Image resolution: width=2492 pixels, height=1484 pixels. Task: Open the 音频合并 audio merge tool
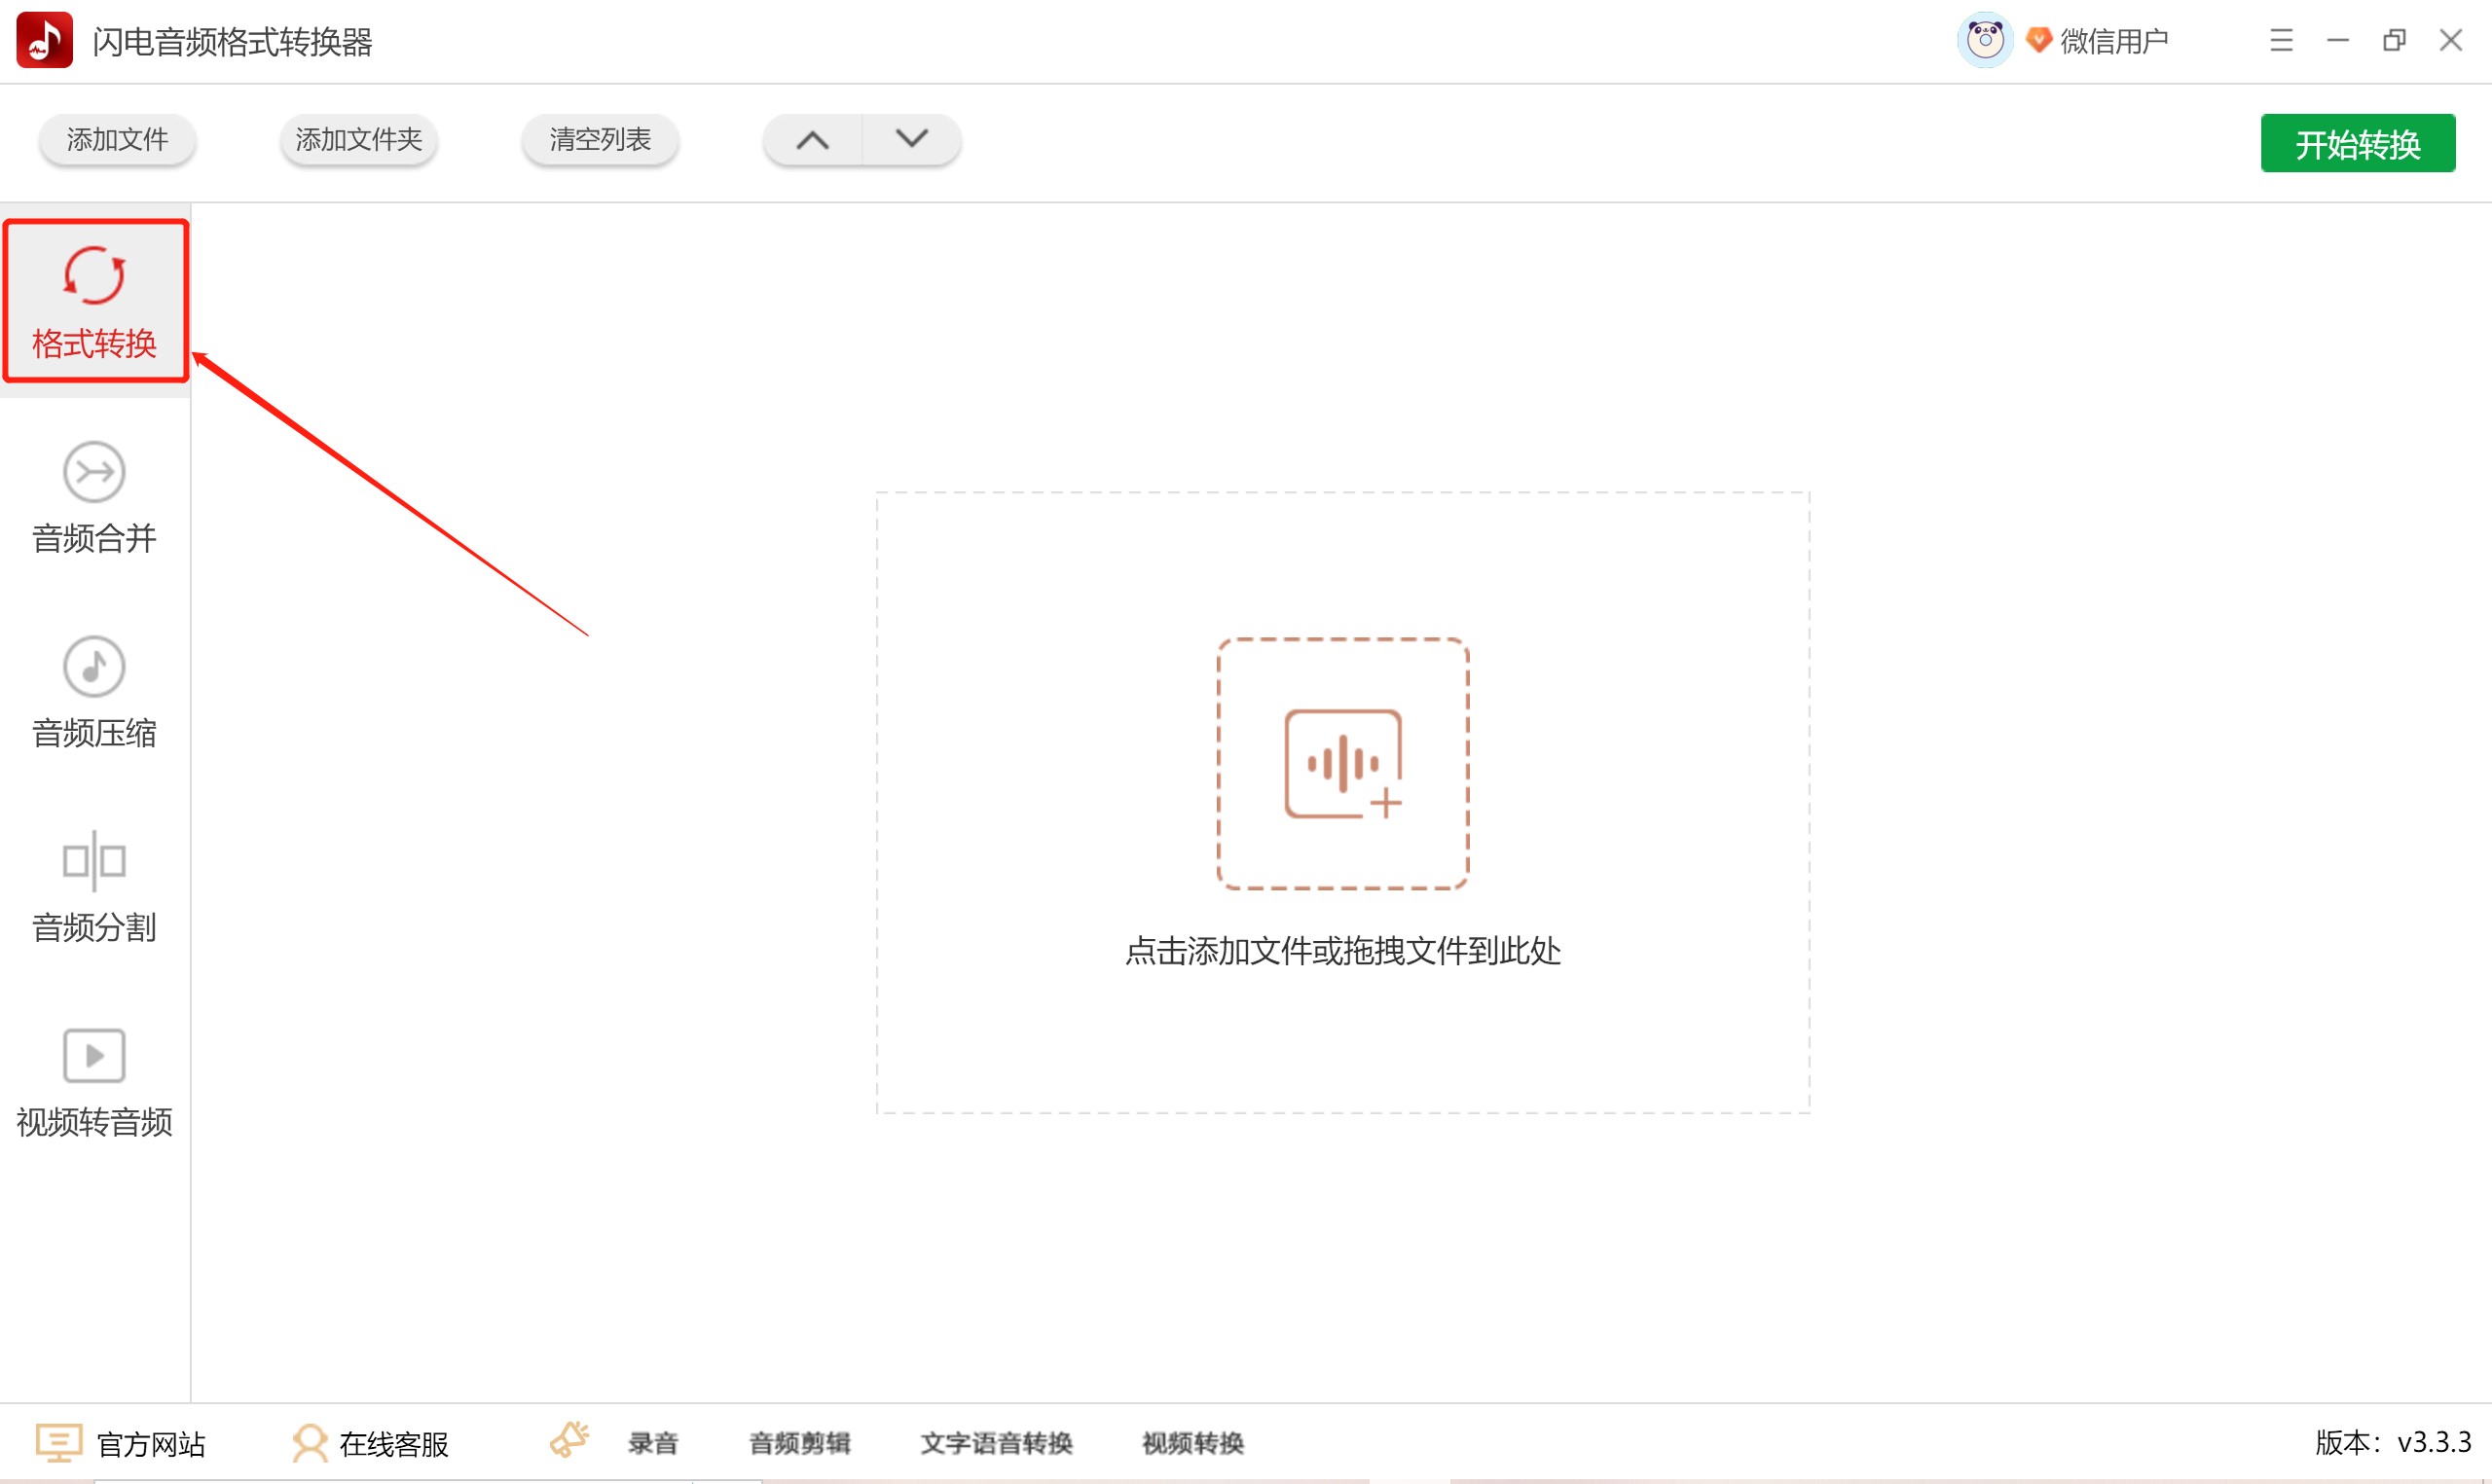94,499
